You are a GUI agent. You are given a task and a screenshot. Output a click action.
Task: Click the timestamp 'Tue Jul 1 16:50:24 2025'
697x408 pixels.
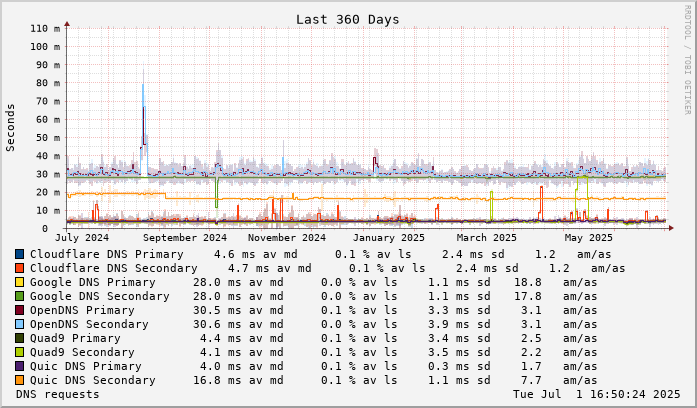pyautogui.click(x=597, y=394)
